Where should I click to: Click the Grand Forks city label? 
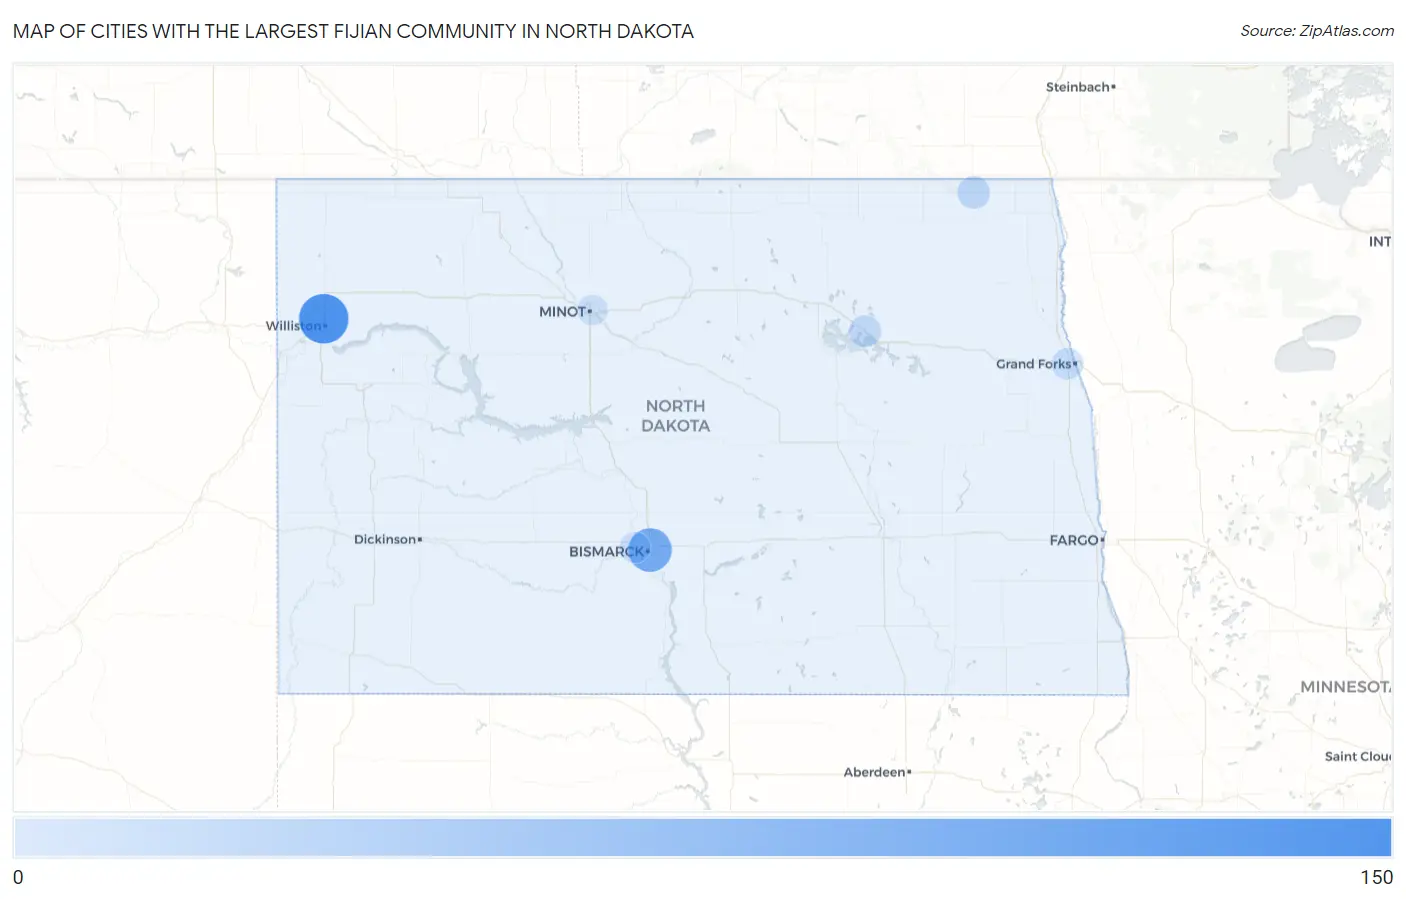[1036, 364]
